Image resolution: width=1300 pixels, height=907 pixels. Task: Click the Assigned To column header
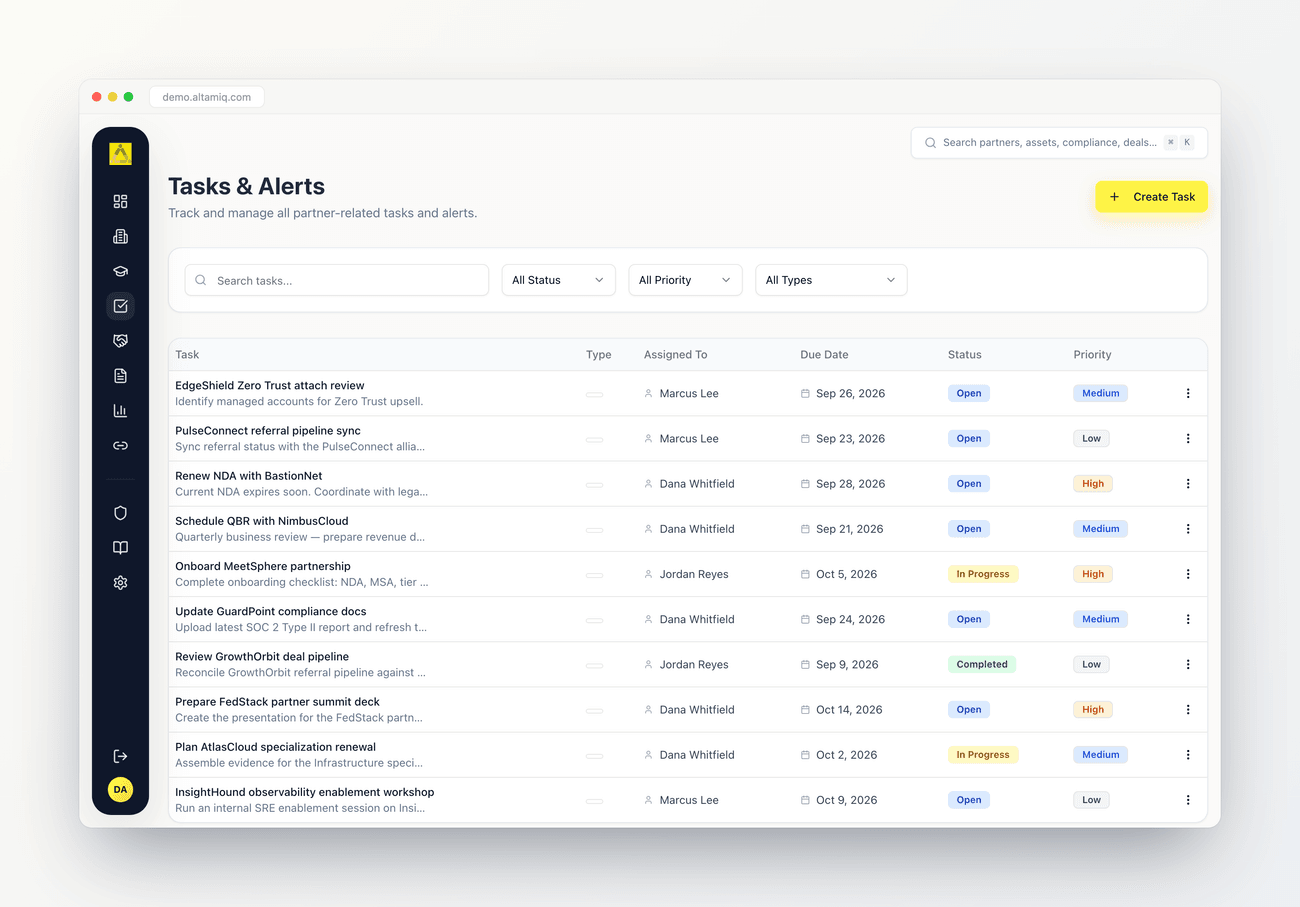click(675, 354)
